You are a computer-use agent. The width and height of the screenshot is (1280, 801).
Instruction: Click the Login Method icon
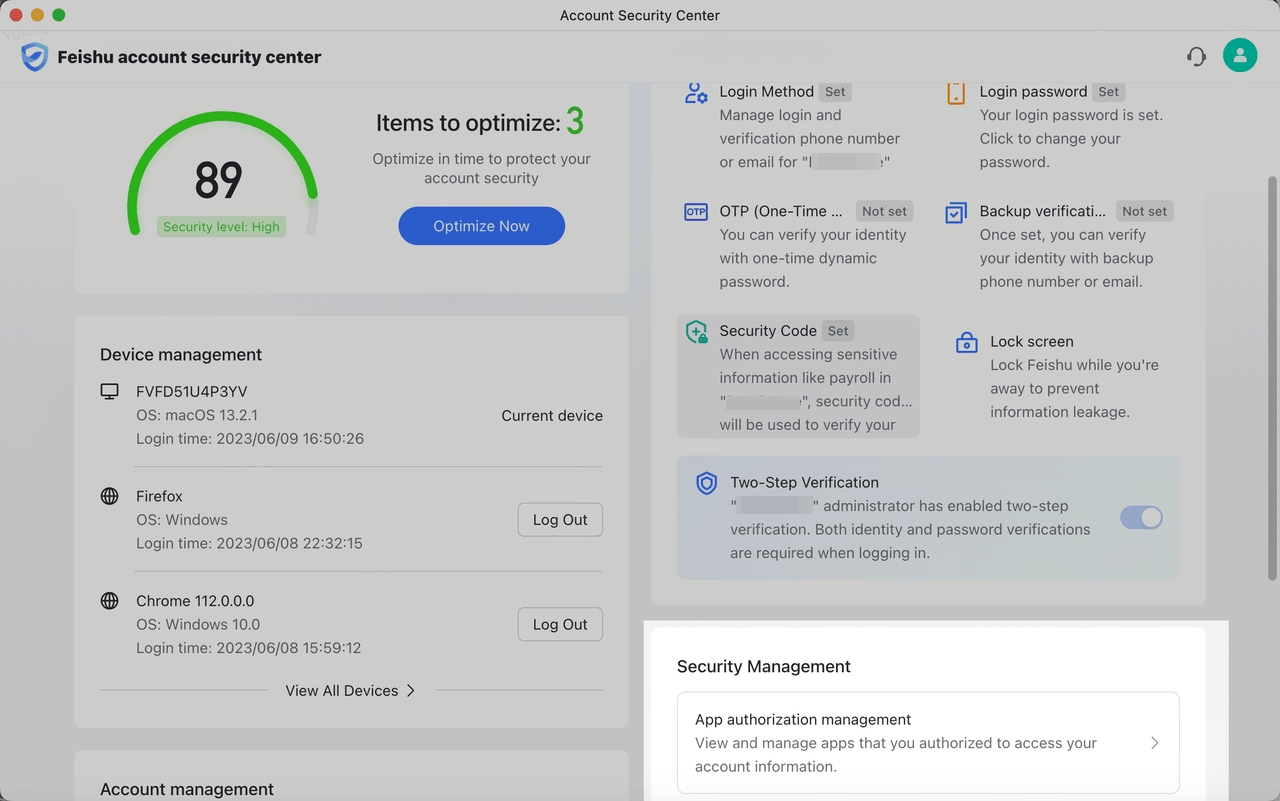696,91
